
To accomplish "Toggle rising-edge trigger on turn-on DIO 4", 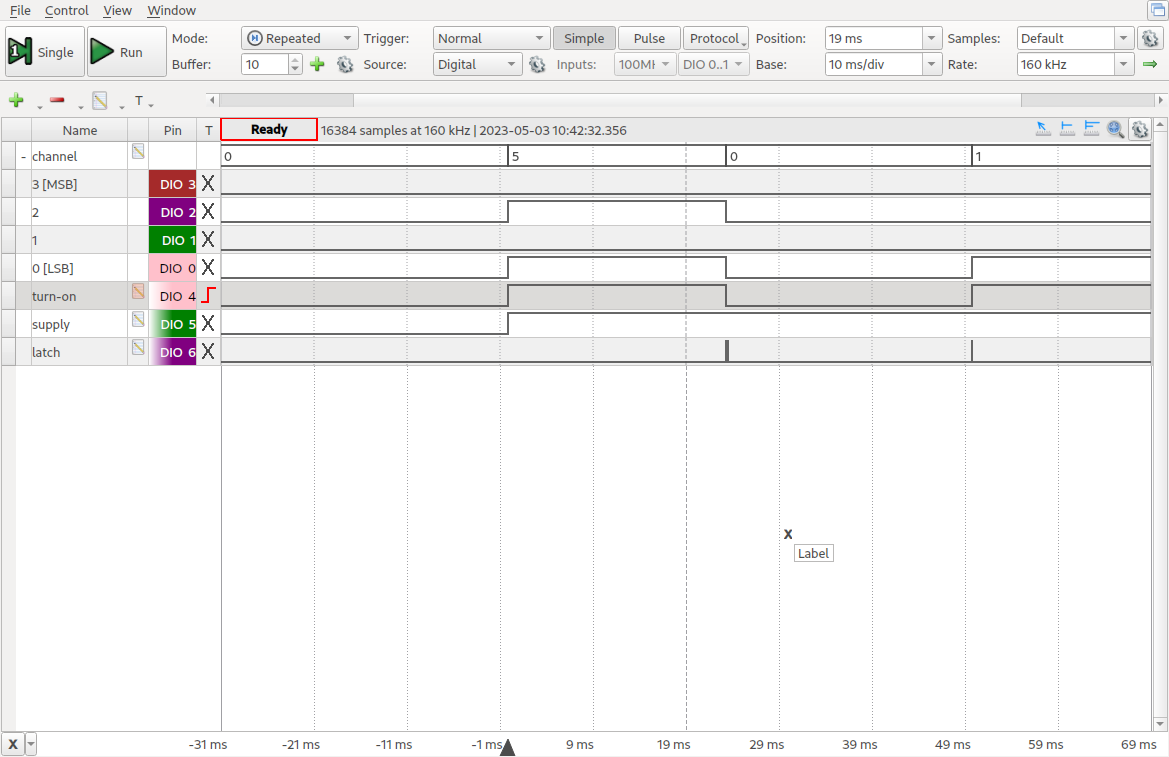I will coord(208,296).
